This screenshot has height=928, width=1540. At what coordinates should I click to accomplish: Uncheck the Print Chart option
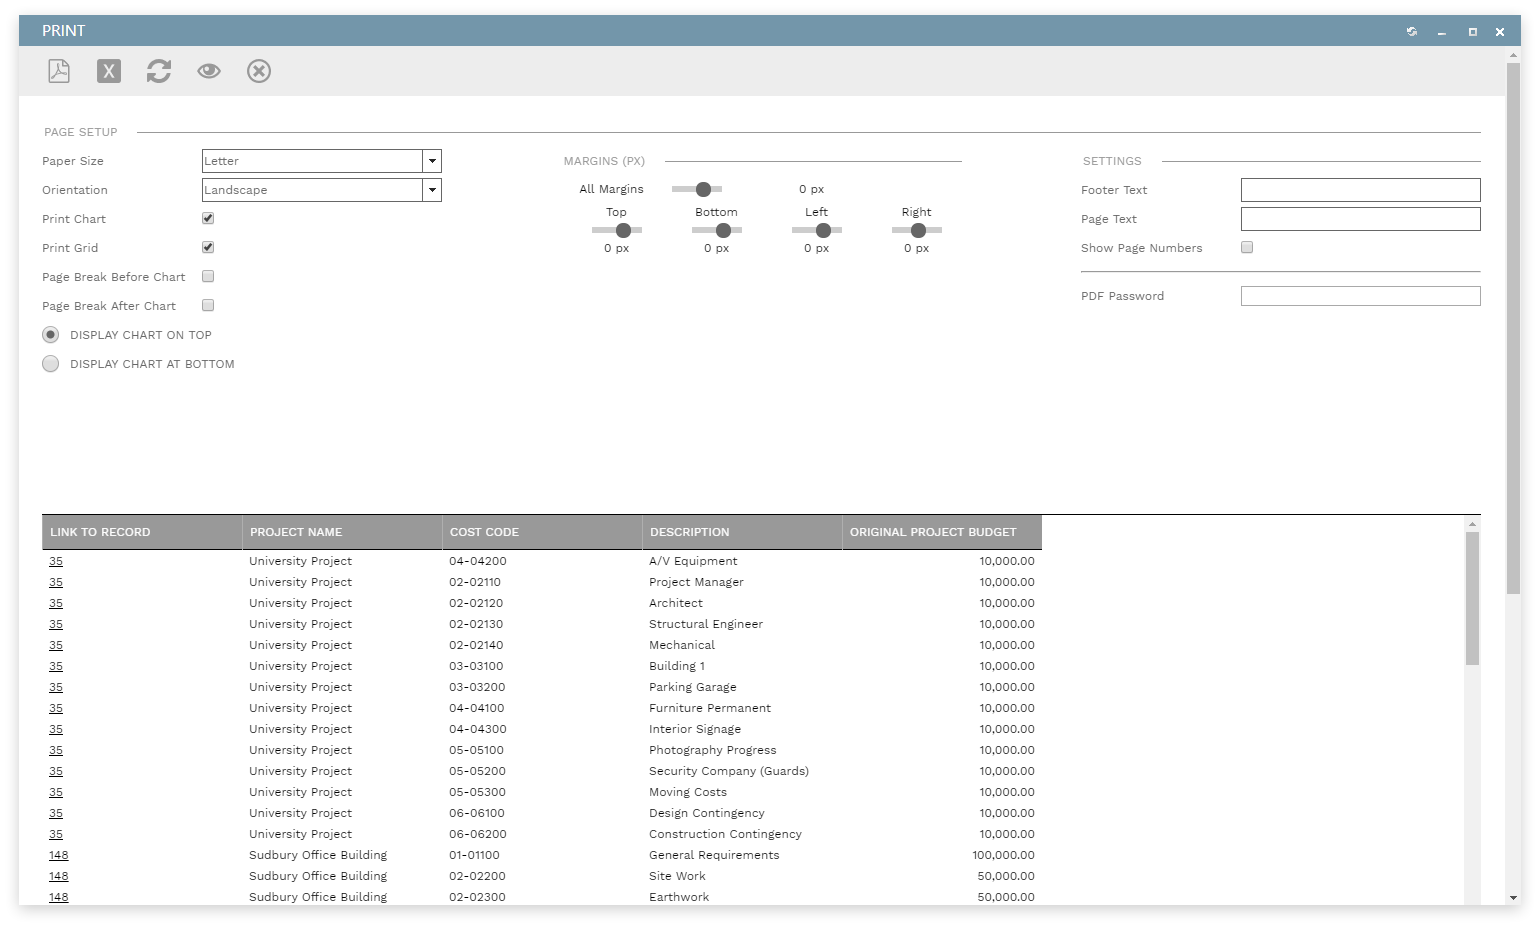click(207, 218)
